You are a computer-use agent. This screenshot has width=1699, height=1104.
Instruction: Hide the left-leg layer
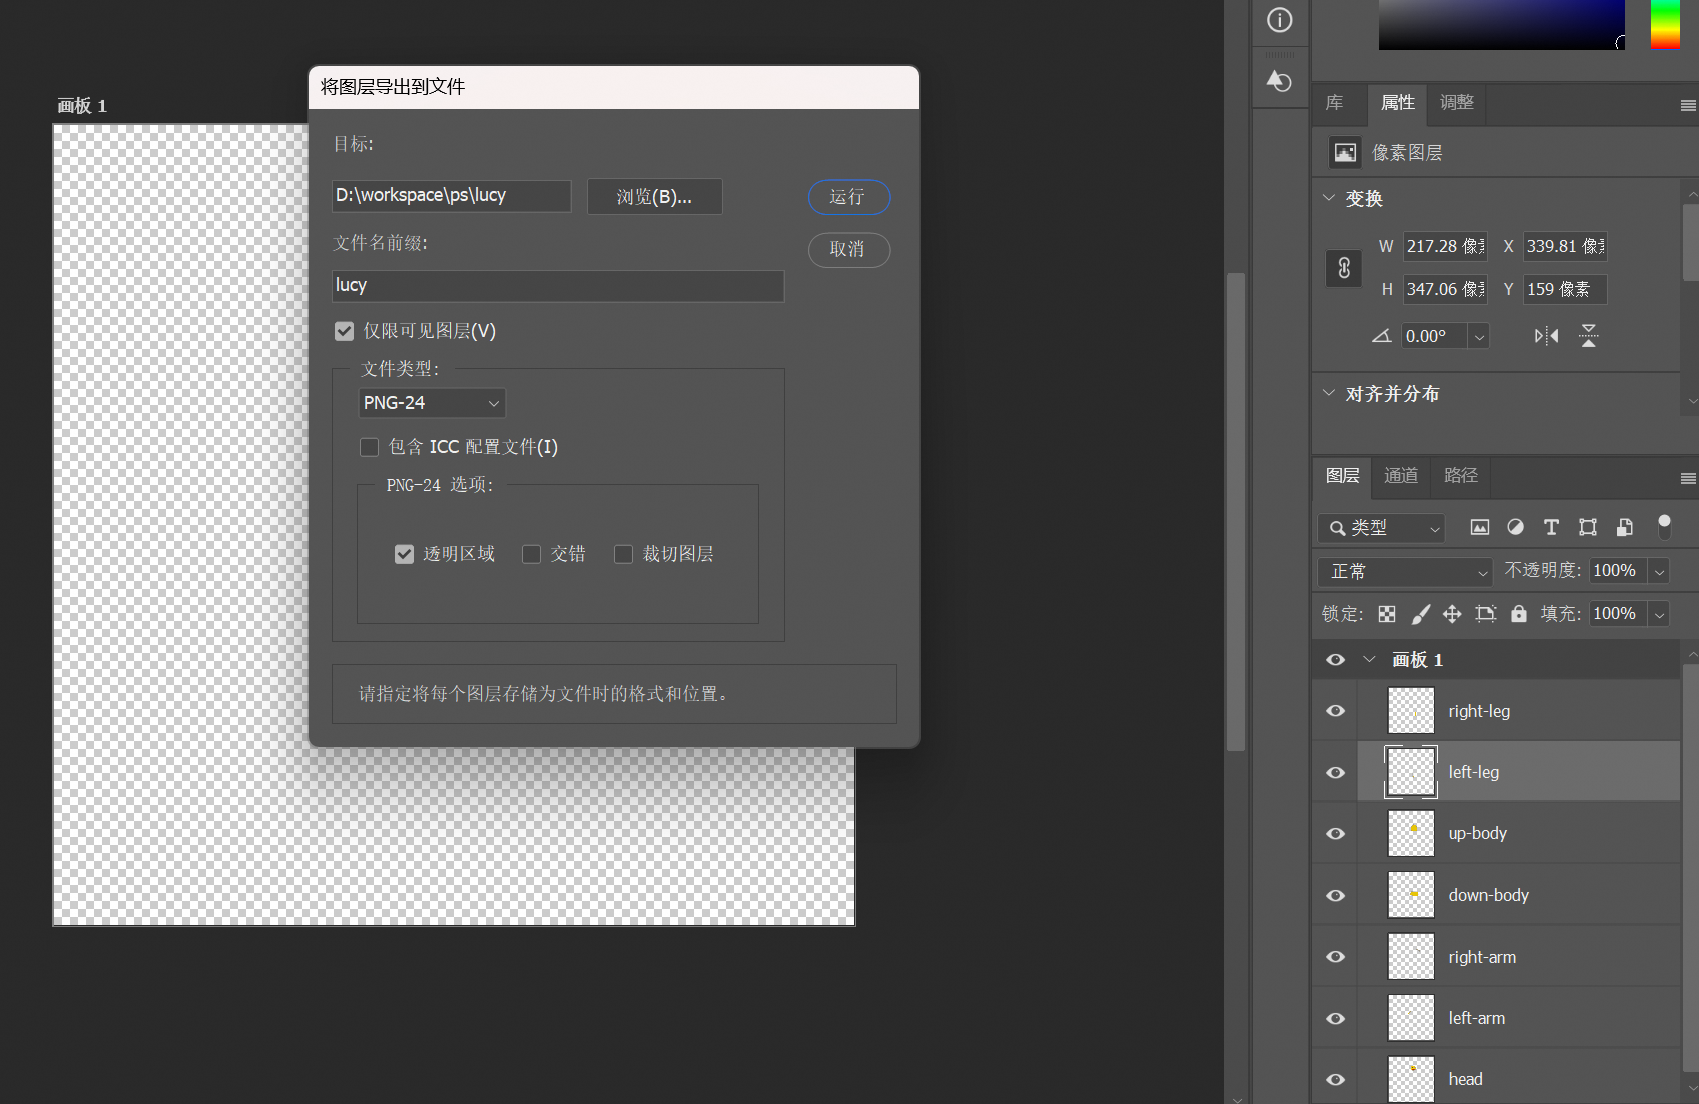pyautogui.click(x=1335, y=772)
